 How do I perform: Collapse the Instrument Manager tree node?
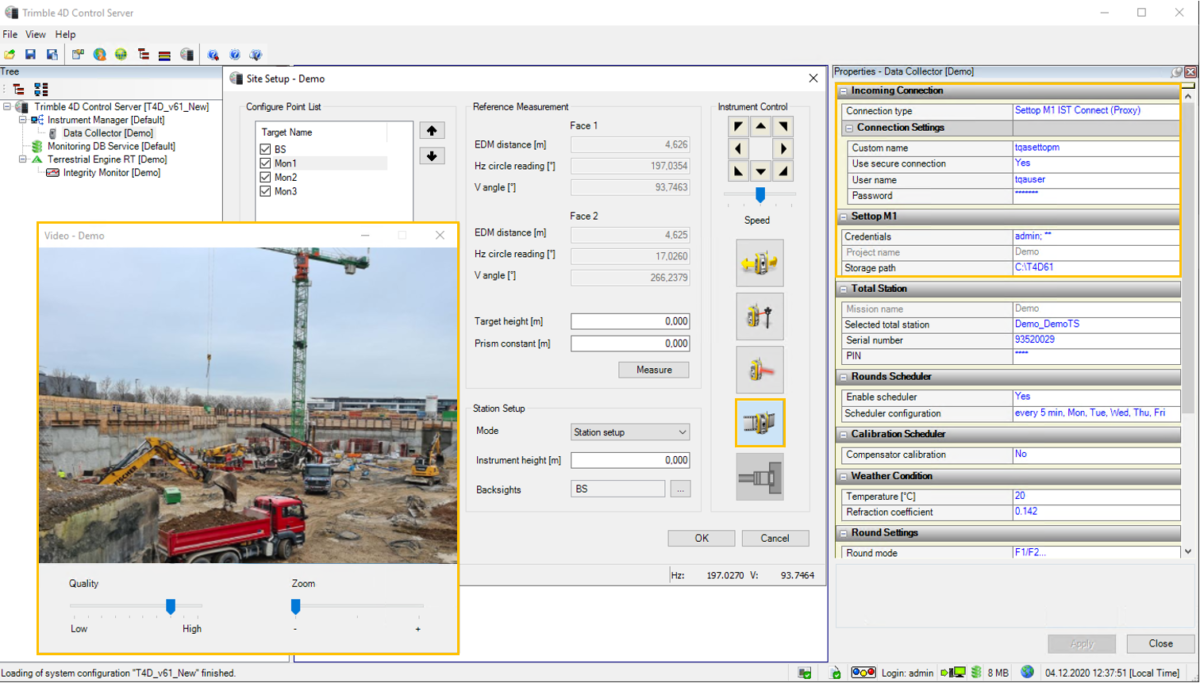[23, 120]
